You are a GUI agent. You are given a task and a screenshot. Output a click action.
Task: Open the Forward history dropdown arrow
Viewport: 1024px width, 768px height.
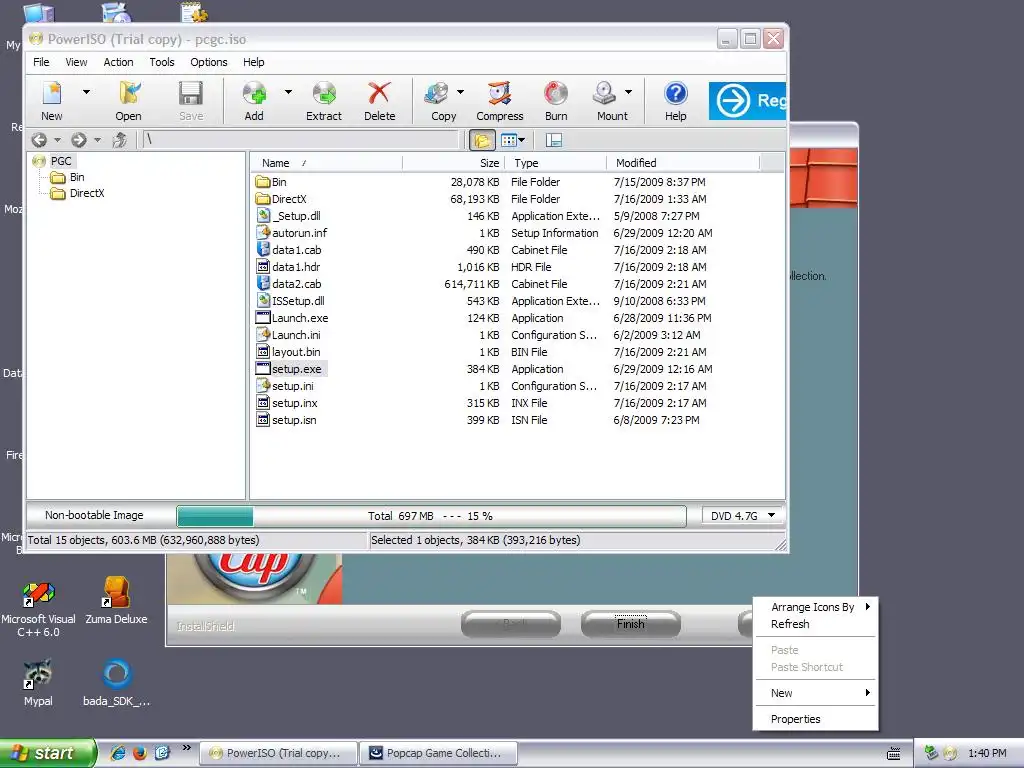pyautogui.click(x=97, y=140)
